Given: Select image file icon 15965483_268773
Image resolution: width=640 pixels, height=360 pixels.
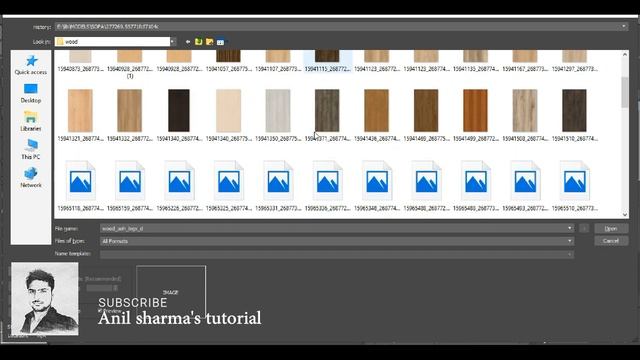Looking at the screenshot, I should point(476,180).
